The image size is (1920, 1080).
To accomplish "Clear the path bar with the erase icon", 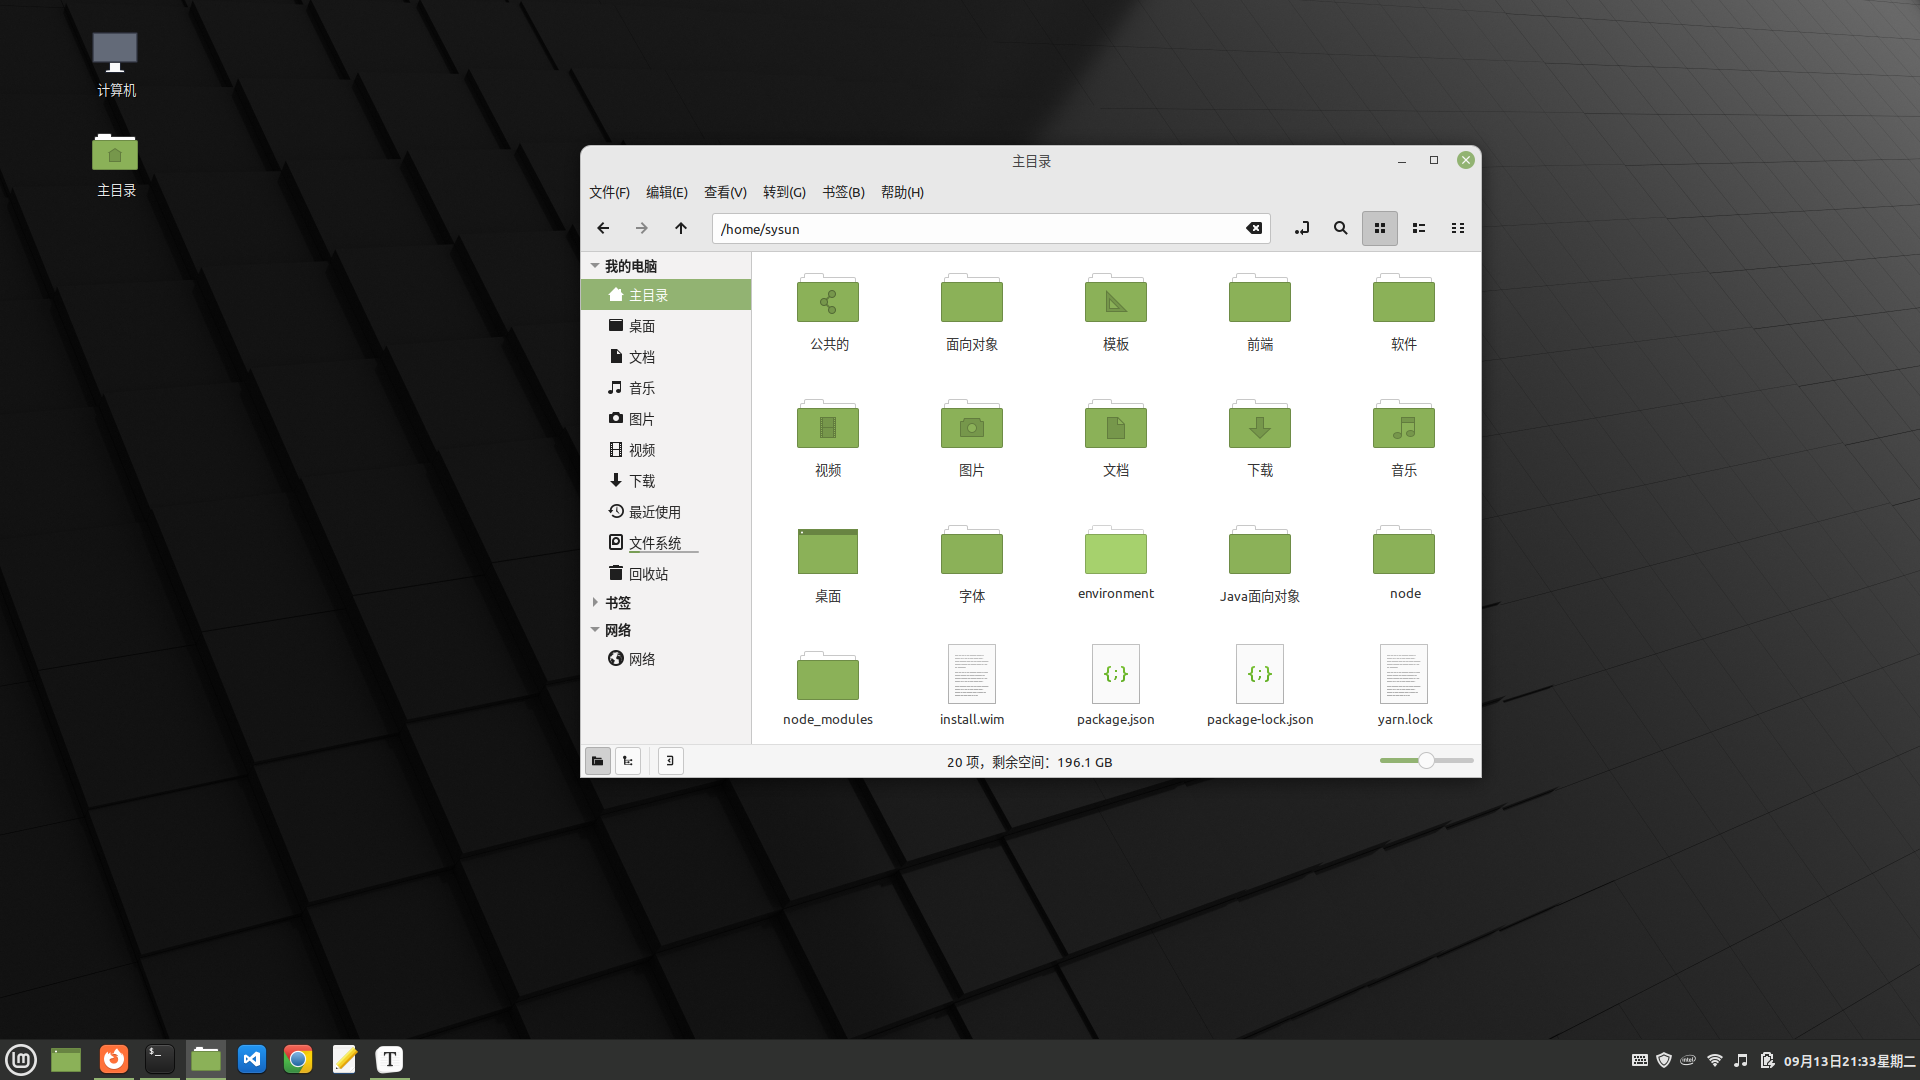I will pos(1254,228).
